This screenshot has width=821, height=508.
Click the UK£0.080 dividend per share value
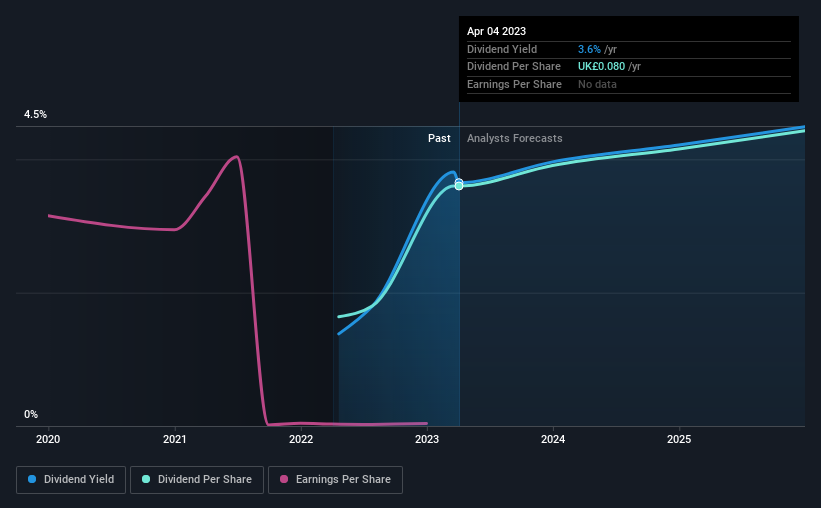(601, 67)
